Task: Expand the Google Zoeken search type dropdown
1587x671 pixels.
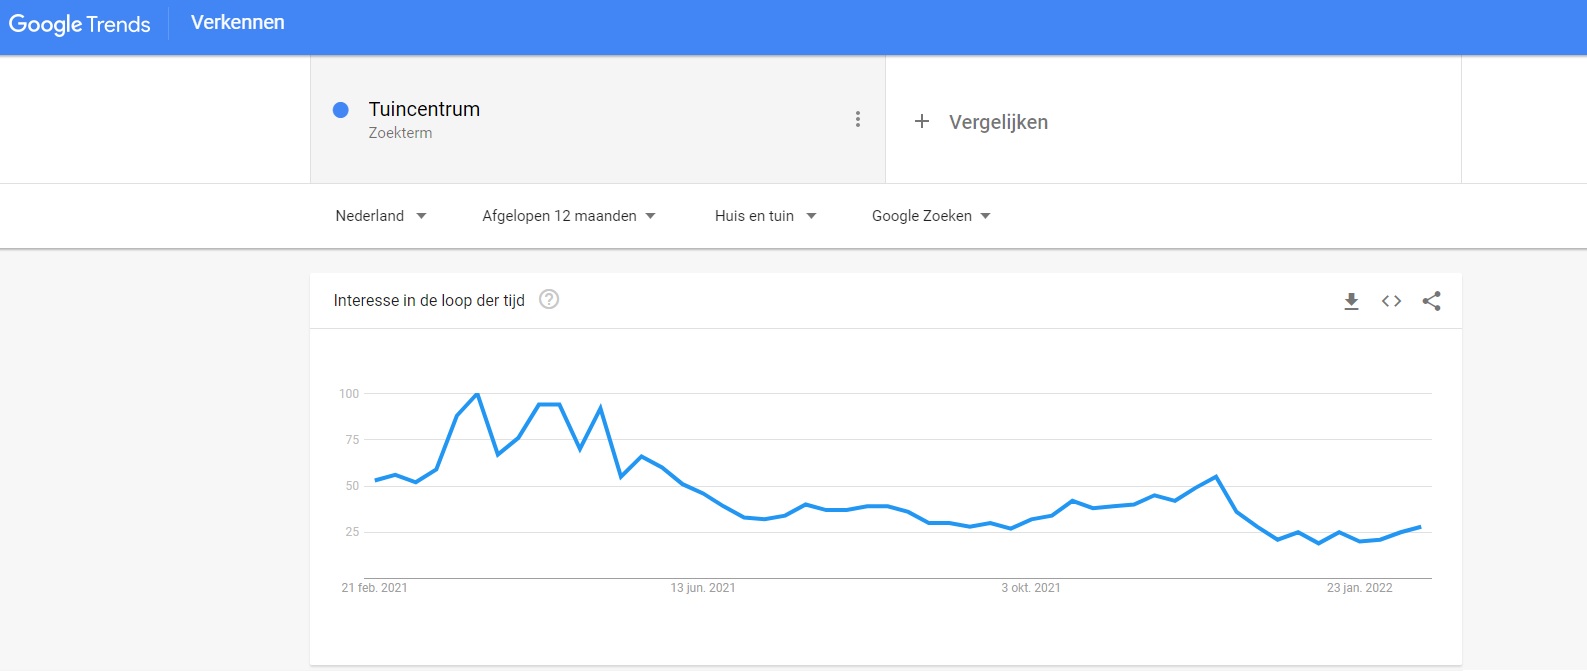Action: pos(931,216)
